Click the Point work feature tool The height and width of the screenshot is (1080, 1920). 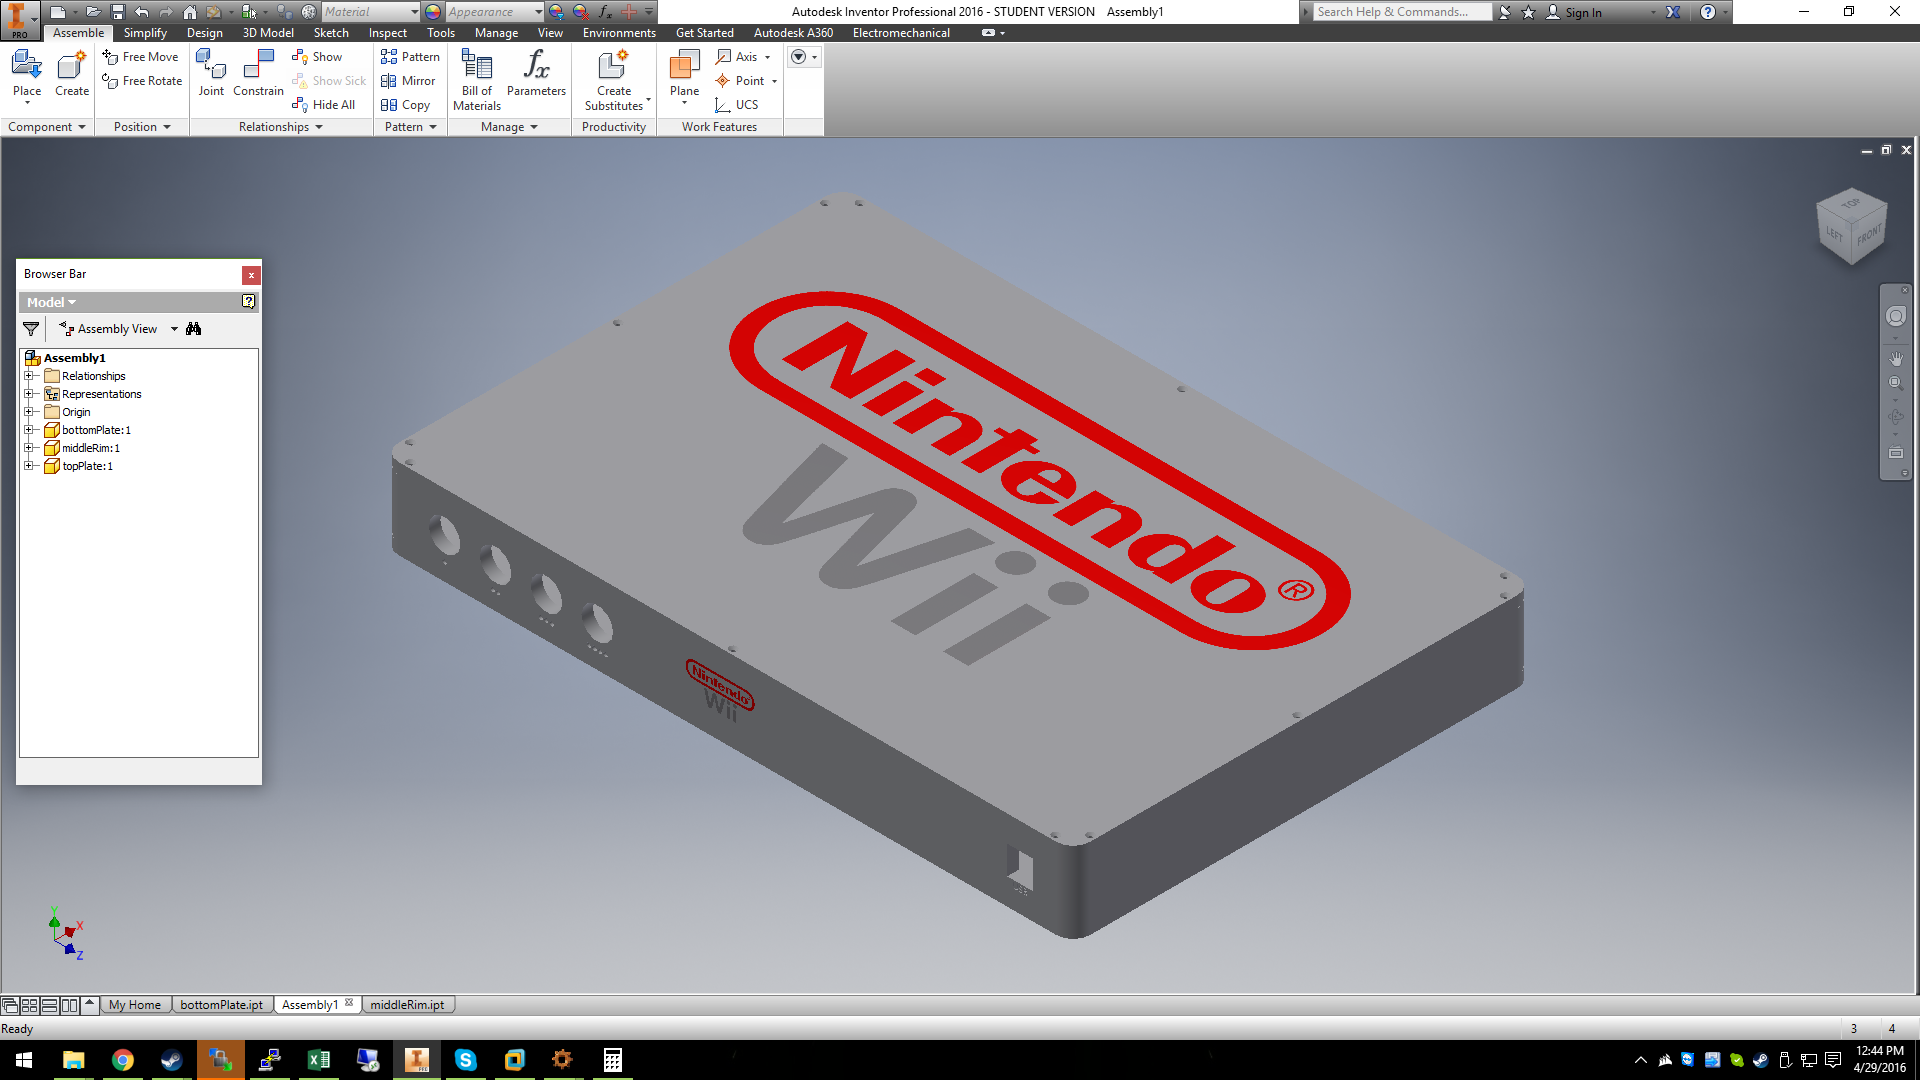pyautogui.click(x=746, y=81)
